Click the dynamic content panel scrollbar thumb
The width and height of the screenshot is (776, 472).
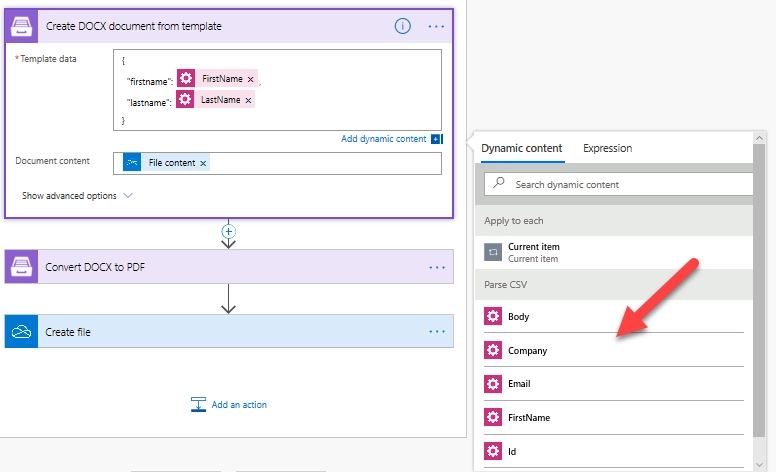pos(759,290)
